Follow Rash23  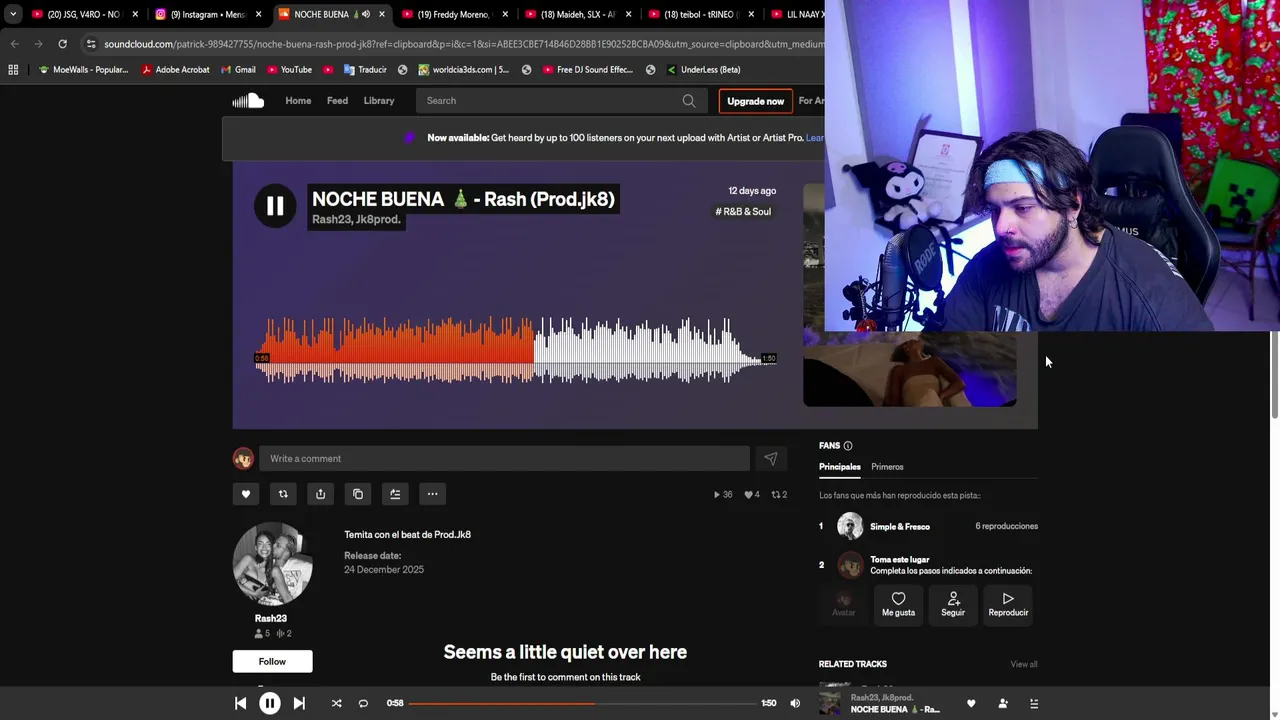tap(272, 661)
